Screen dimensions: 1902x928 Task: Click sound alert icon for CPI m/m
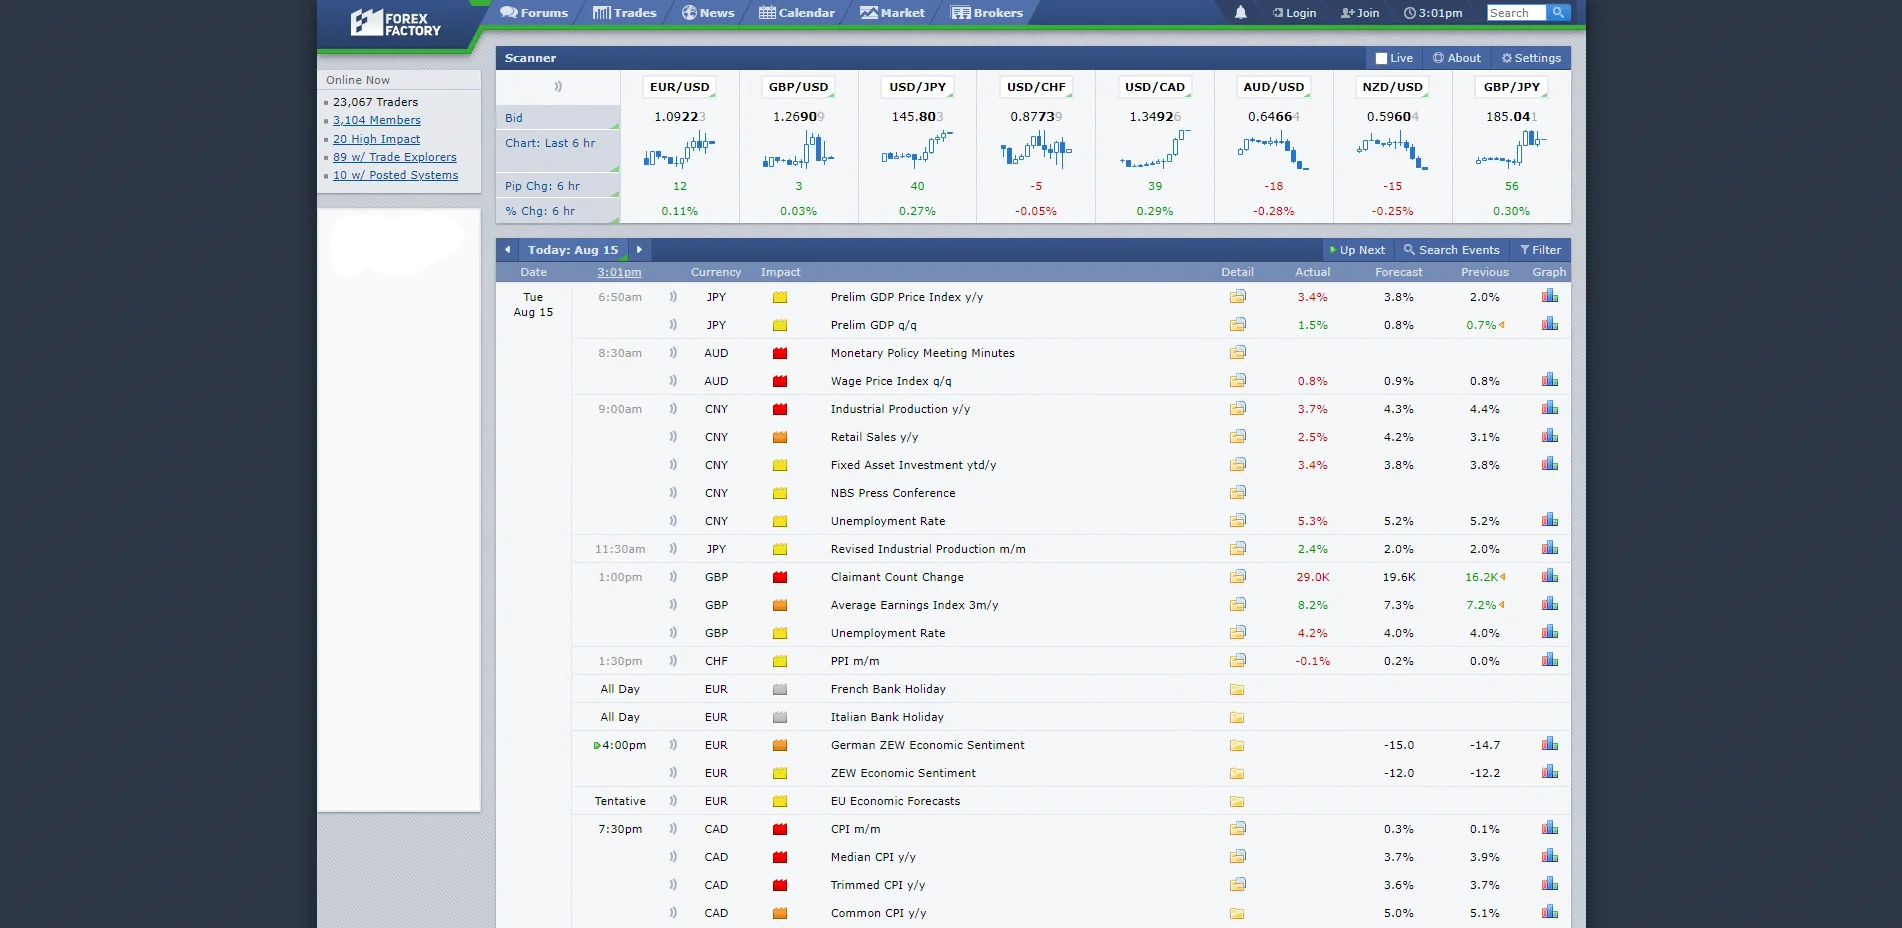(673, 829)
